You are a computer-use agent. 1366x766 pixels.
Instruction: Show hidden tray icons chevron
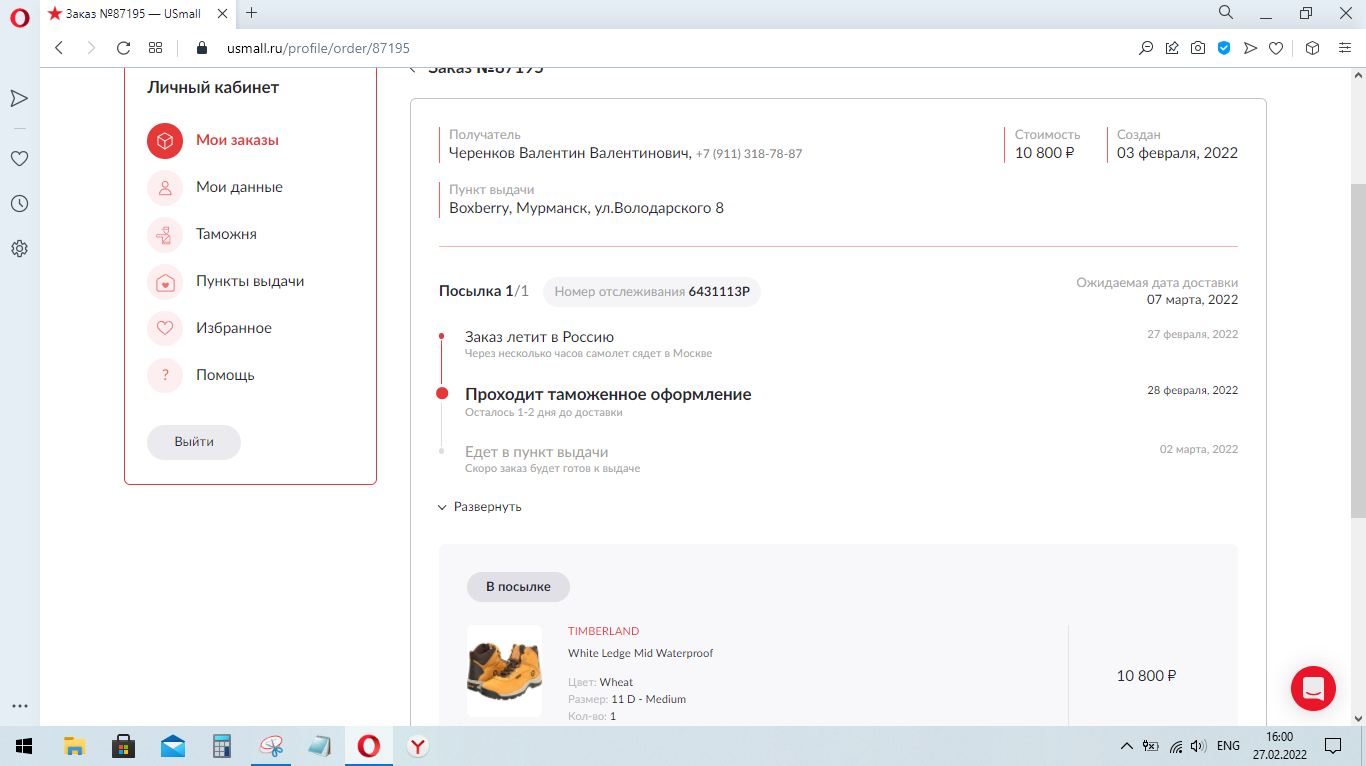1127,746
